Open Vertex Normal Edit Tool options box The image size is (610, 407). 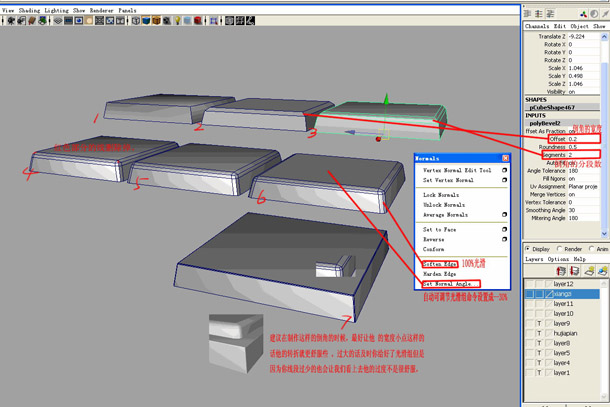click(504, 170)
